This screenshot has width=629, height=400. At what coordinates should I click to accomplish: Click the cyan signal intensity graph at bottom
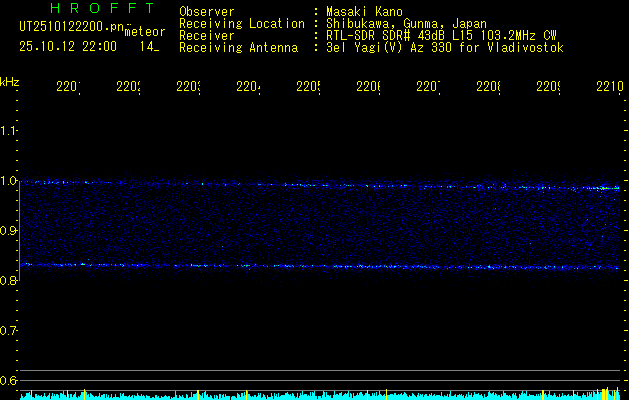[300, 396]
